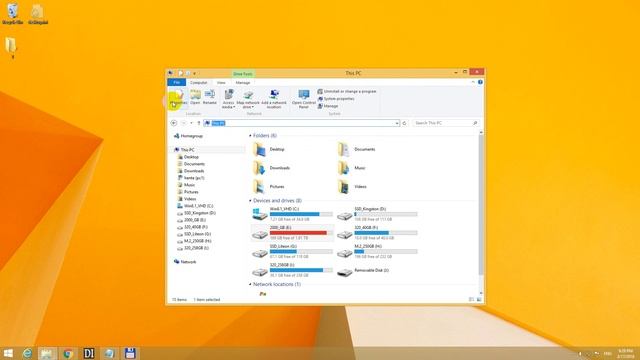Open the address bar history dropdown
The image size is (640, 360).
pos(397,123)
